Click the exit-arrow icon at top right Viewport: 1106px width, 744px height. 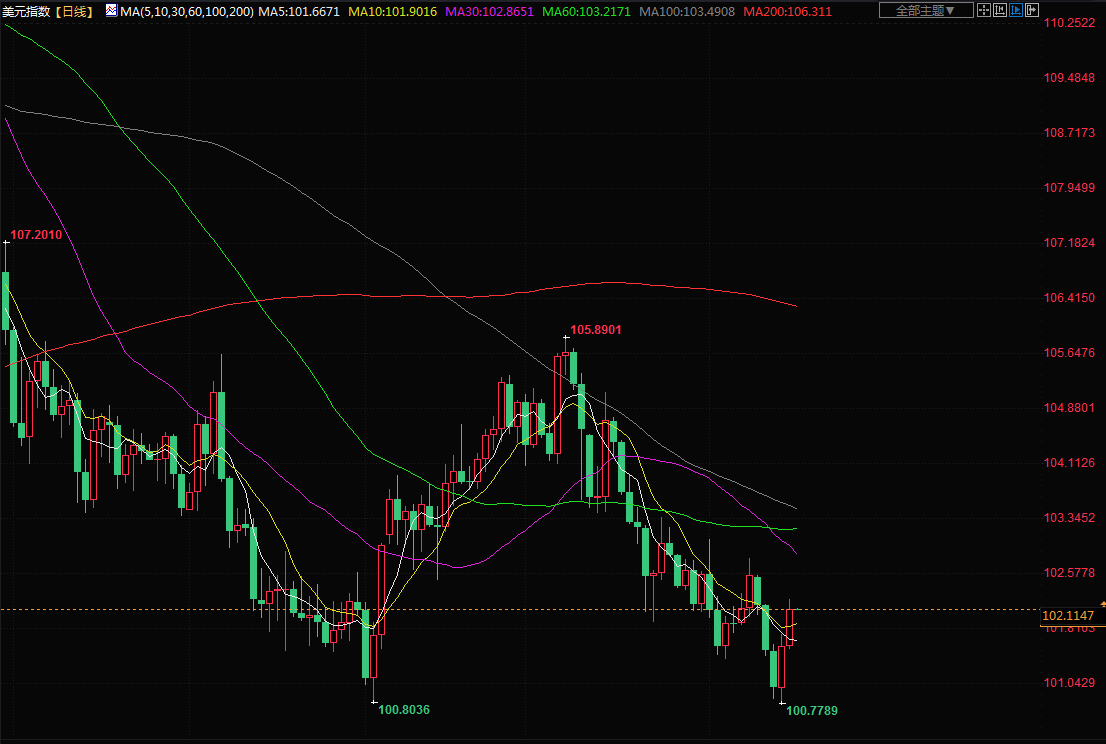(x=1032, y=11)
